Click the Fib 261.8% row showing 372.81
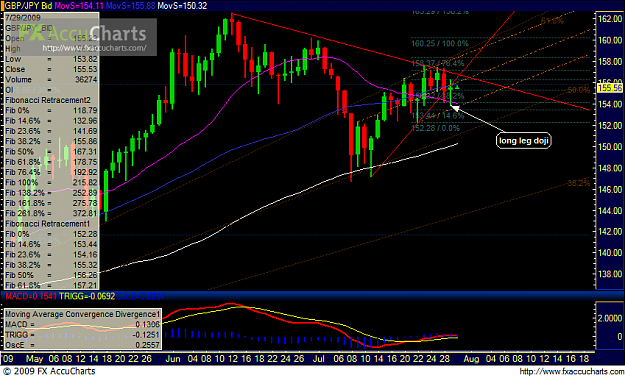This screenshot has width=625, height=378. click(x=51, y=213)
